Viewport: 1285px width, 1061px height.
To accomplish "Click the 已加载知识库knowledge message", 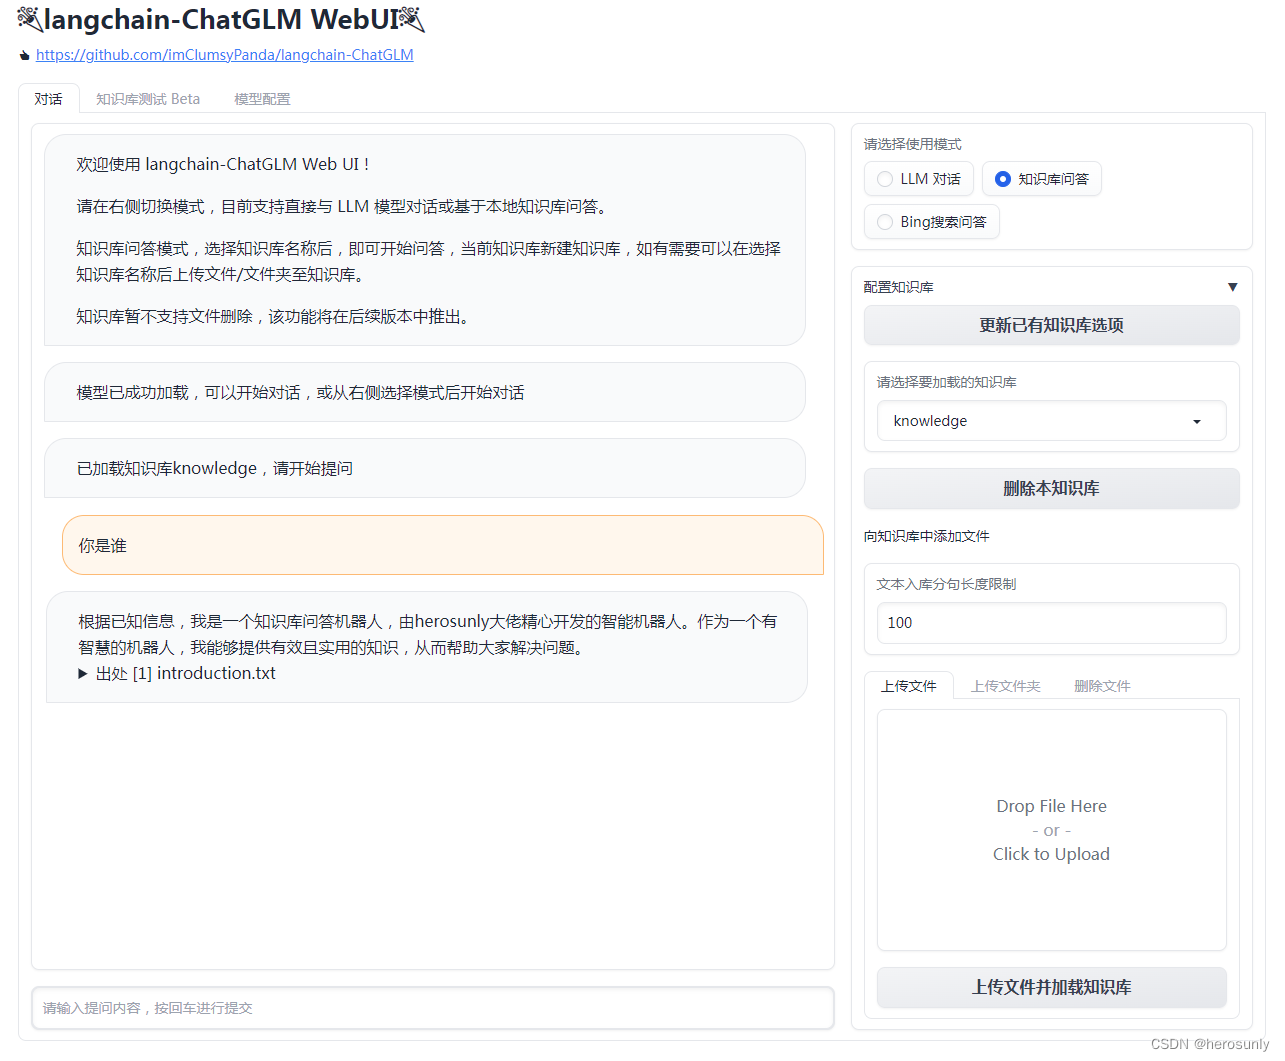I will coord(425,468).
